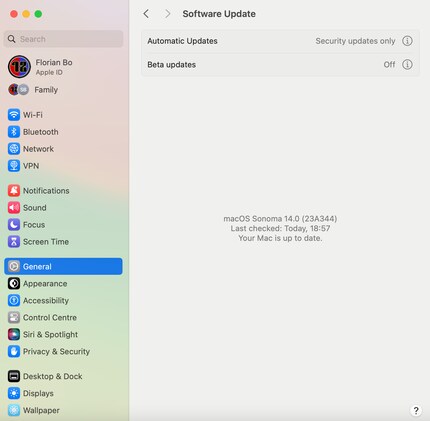Close window with red button
The height and width of the screenshot is (421, 430).
click(x=14, y=14)
